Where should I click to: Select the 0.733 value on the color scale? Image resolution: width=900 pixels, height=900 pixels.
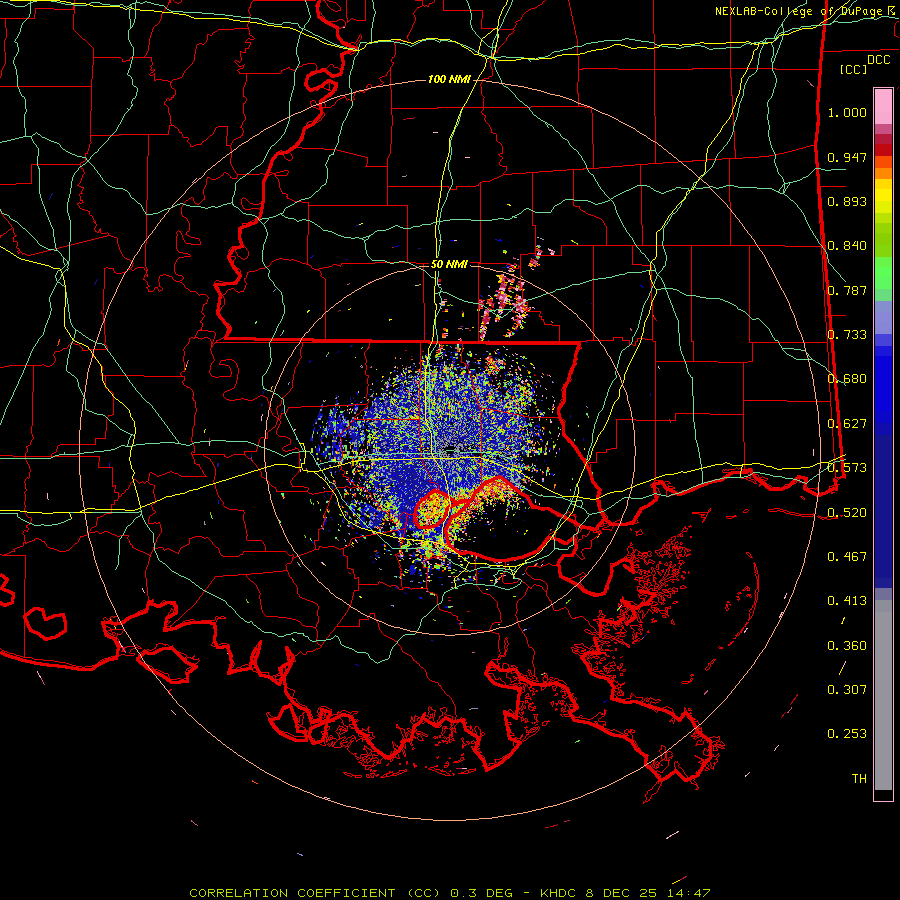click(x=847, y=335)
